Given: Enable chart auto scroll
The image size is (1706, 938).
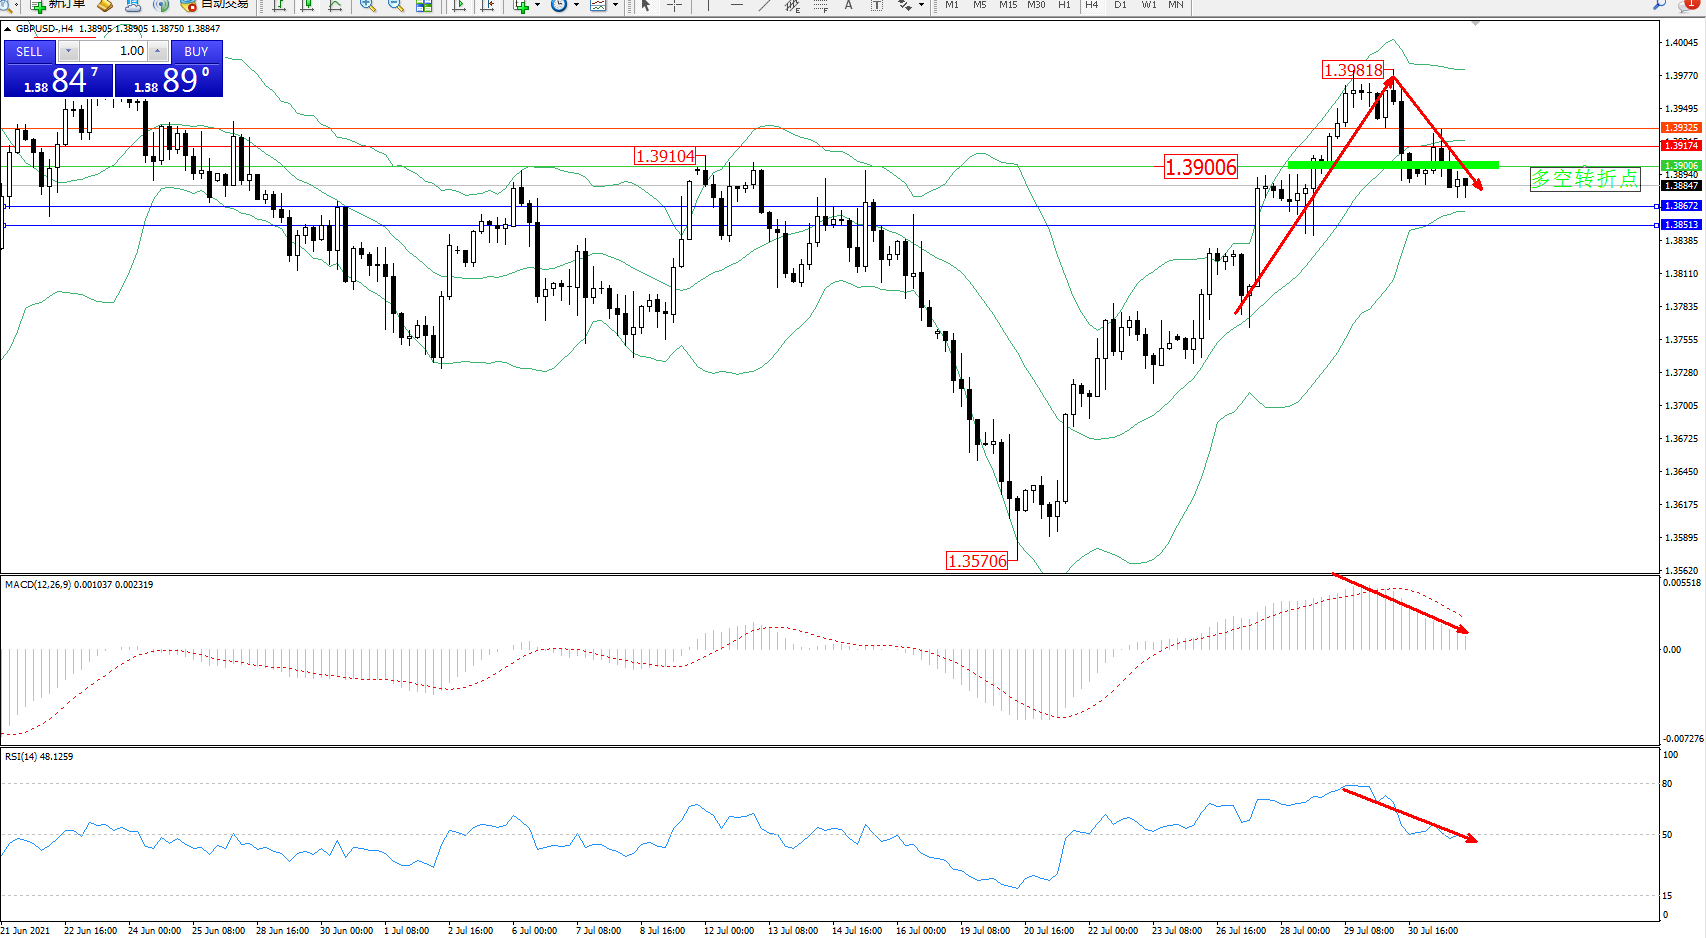Looking at the screenshot, I should click(x=459, y=5).
